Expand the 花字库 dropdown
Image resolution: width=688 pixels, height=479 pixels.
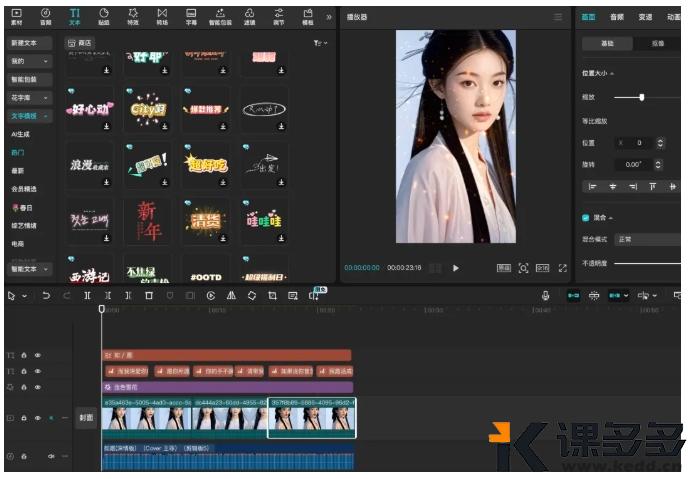click(29, 98)
